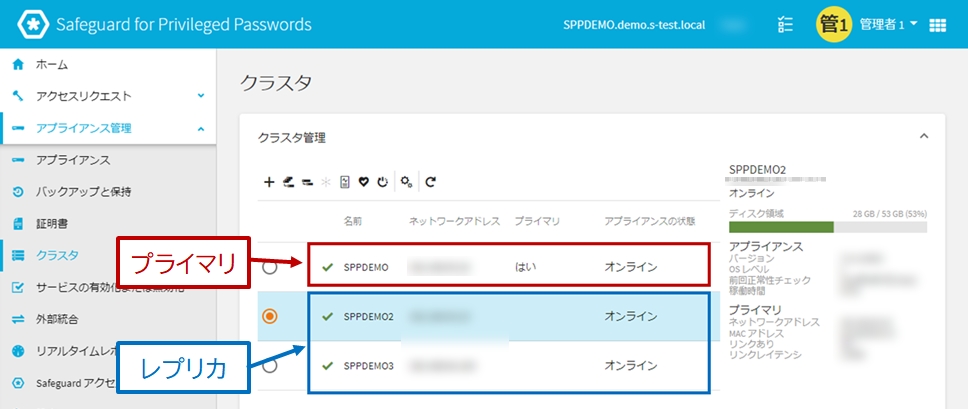Image resolution: width=968 pixels, height=409 pixels.
Task: Click the green check beside SPPDEMO2
Action: coord(328,316)
